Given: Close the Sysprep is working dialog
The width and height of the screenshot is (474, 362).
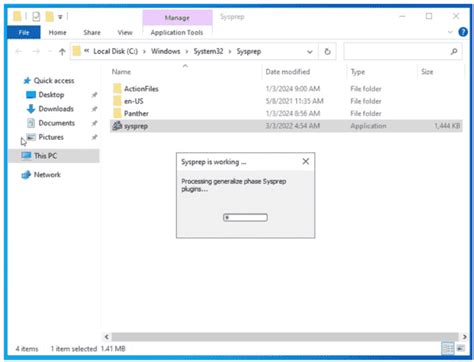Looking at the screenshot, I should tap(305, 162).
